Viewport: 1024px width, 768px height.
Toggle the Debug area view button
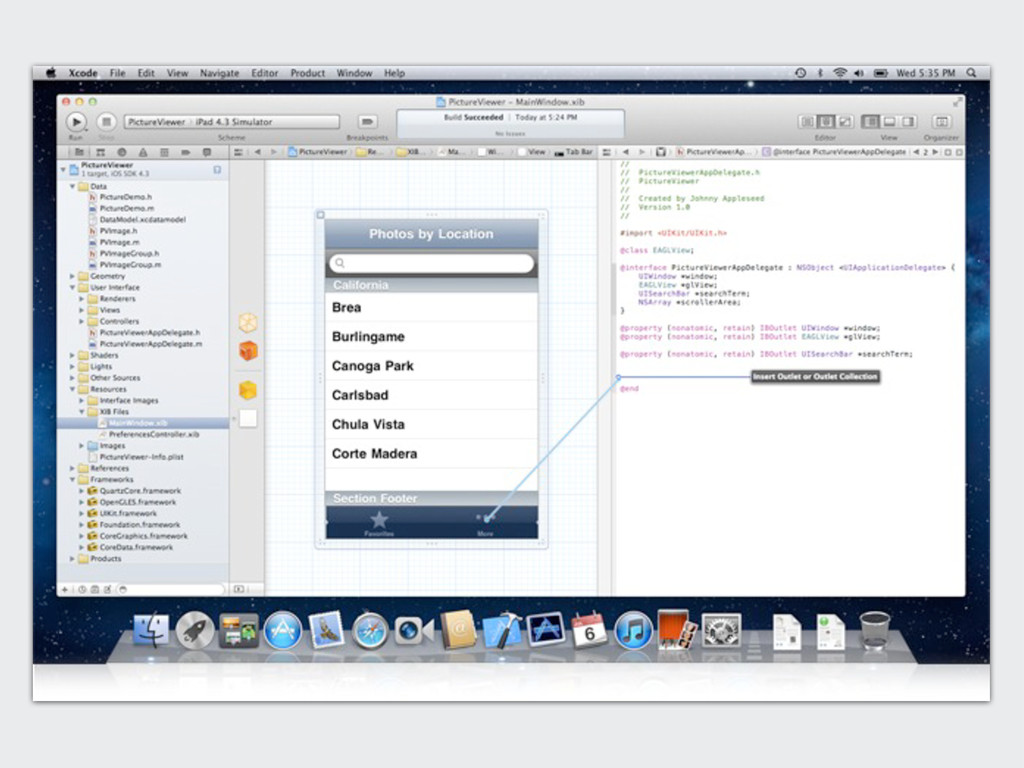(889, 121)
